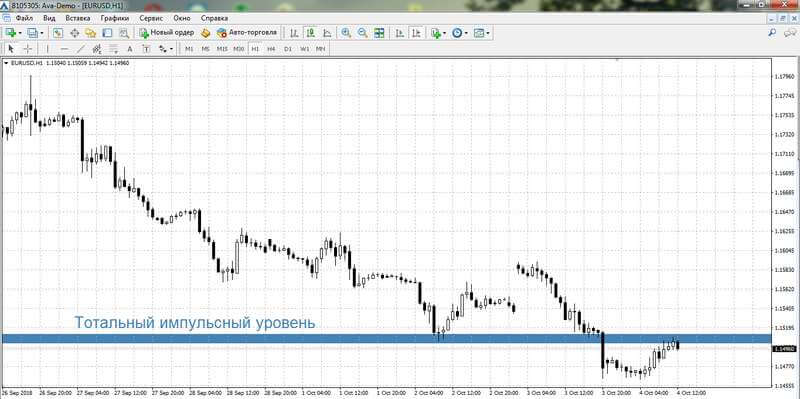Click the 1.16470 price scale label

point(783,212)
